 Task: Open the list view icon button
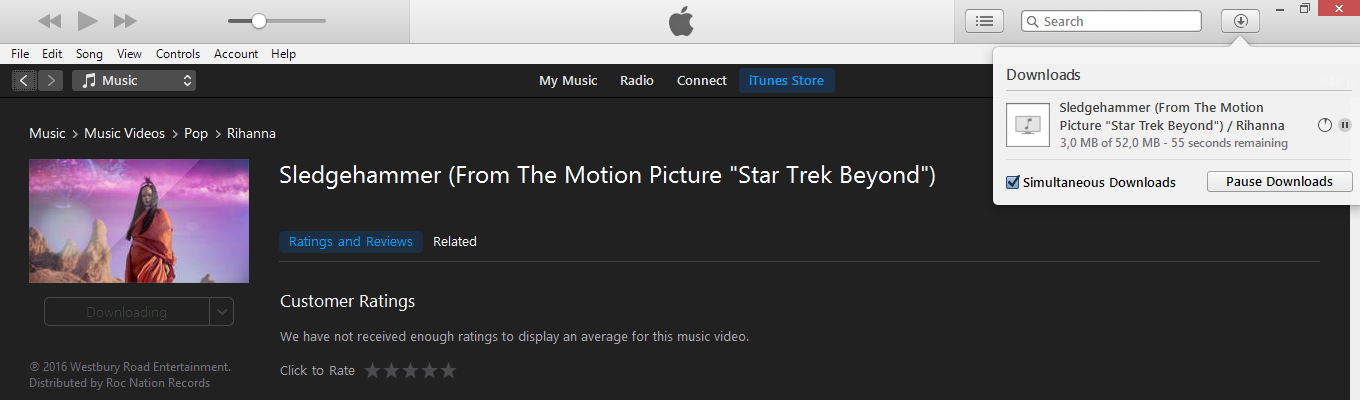pyautogui.click(x=984, y=21)
